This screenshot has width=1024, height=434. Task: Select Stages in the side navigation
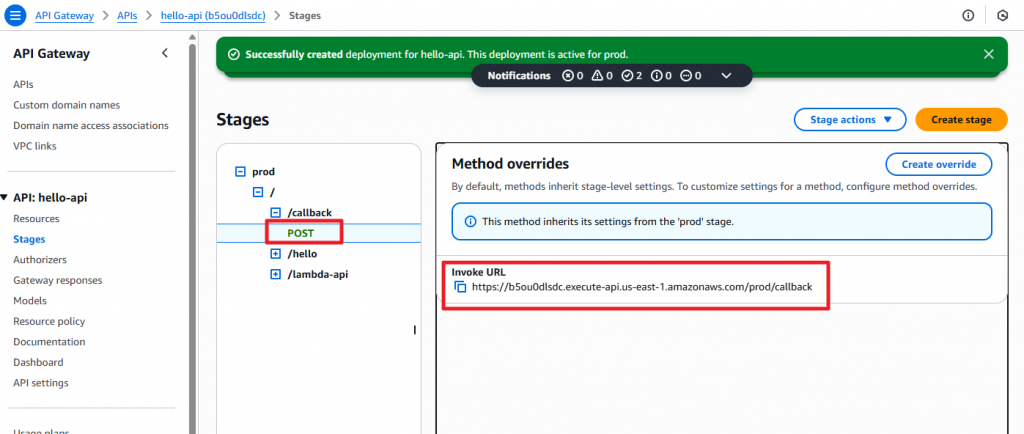tap(29, 239)
